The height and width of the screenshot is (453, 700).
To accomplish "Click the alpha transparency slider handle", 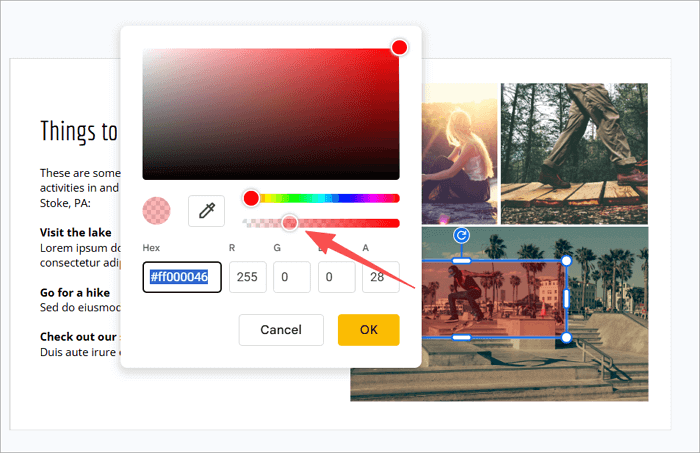I will coord(290,223).
